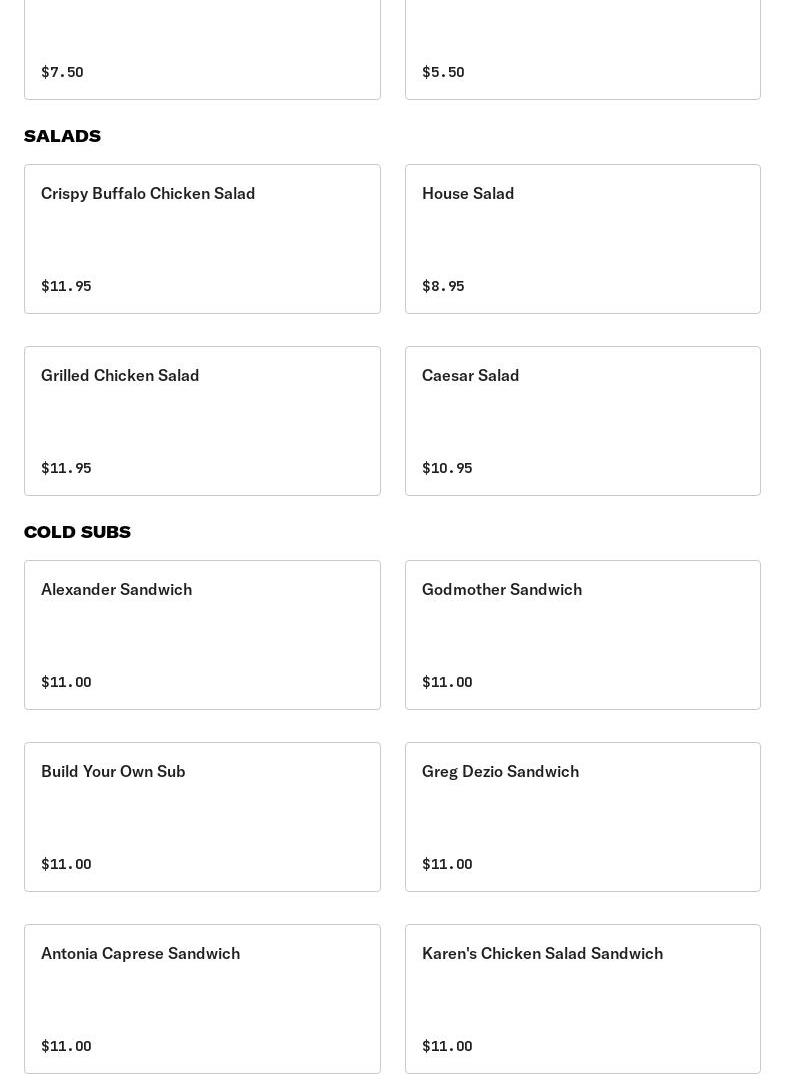The height and width of the screenshot is (1082, 785).
Task: Click the COLD SUBS section heading
Action: tap(77, 532)
